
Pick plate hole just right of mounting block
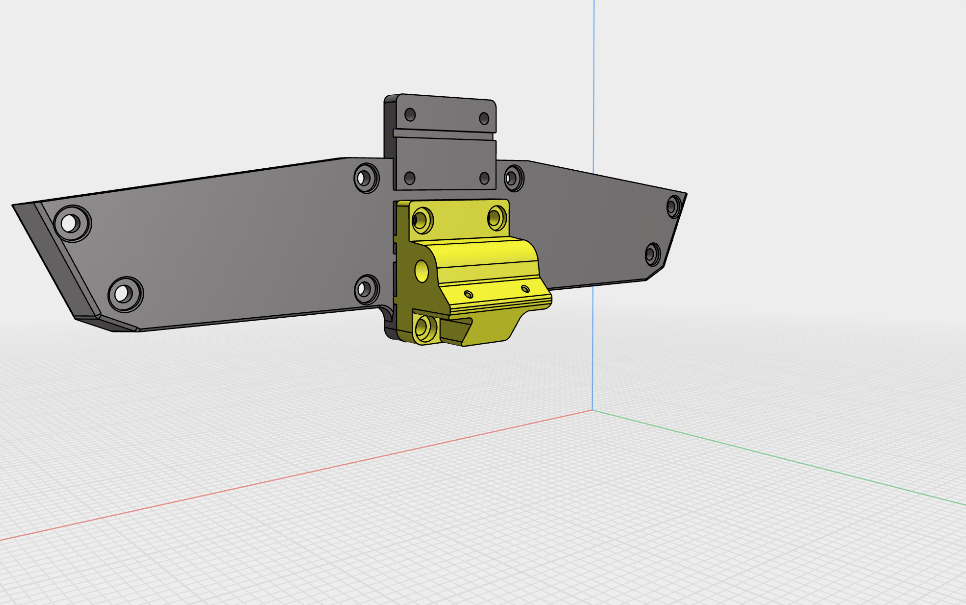pyautogui.click(x=513, y=179)
